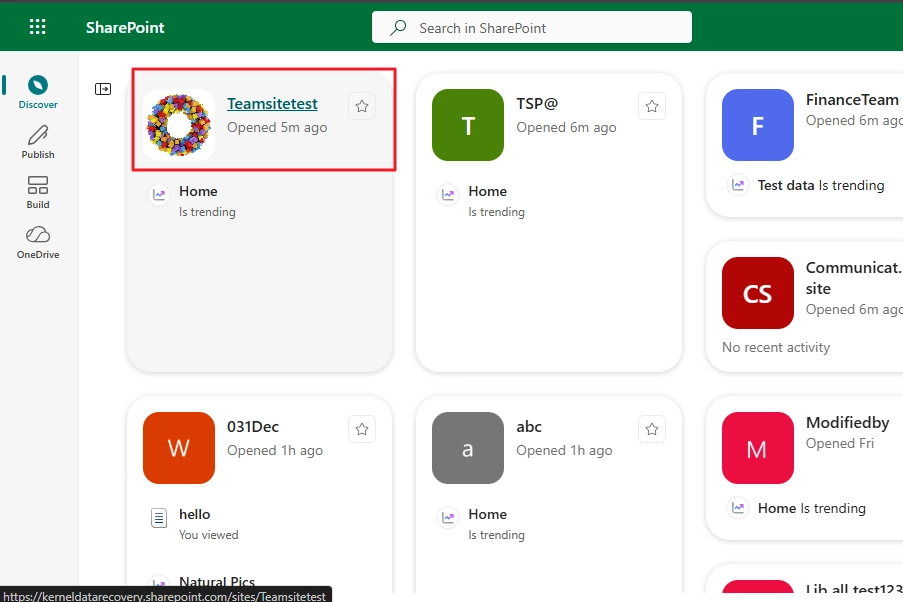Click 'You viewed' text under hello
903x602 pixels.
(x=208, y=535)
